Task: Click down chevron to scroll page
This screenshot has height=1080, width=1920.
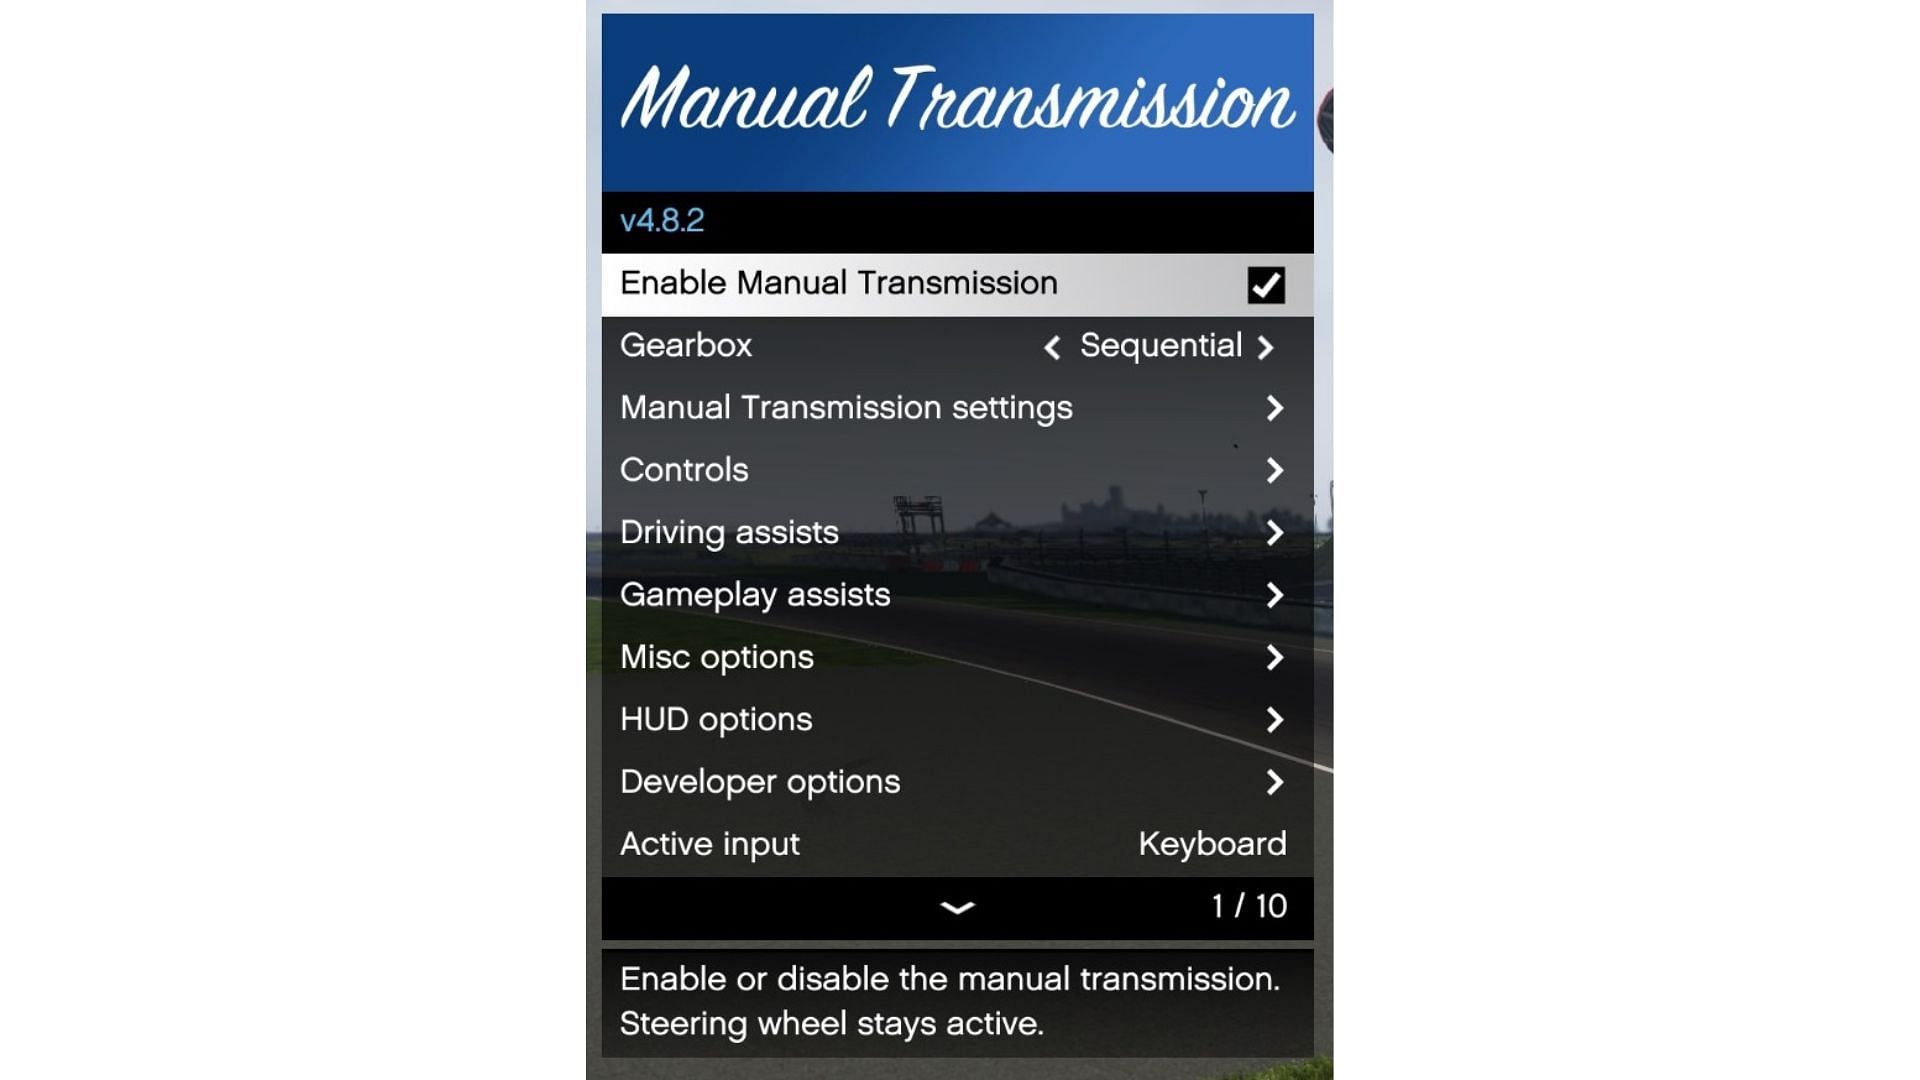Action: (x=957, y=907)
